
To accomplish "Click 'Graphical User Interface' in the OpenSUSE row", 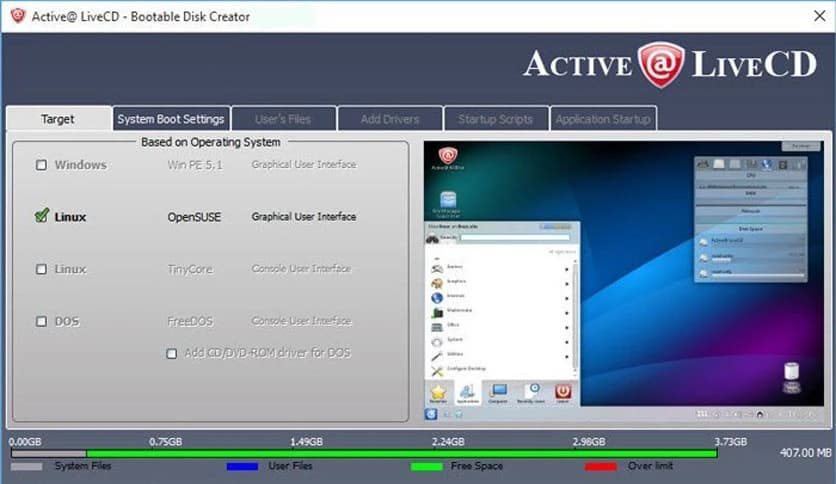I will click(x=304, y=216).
